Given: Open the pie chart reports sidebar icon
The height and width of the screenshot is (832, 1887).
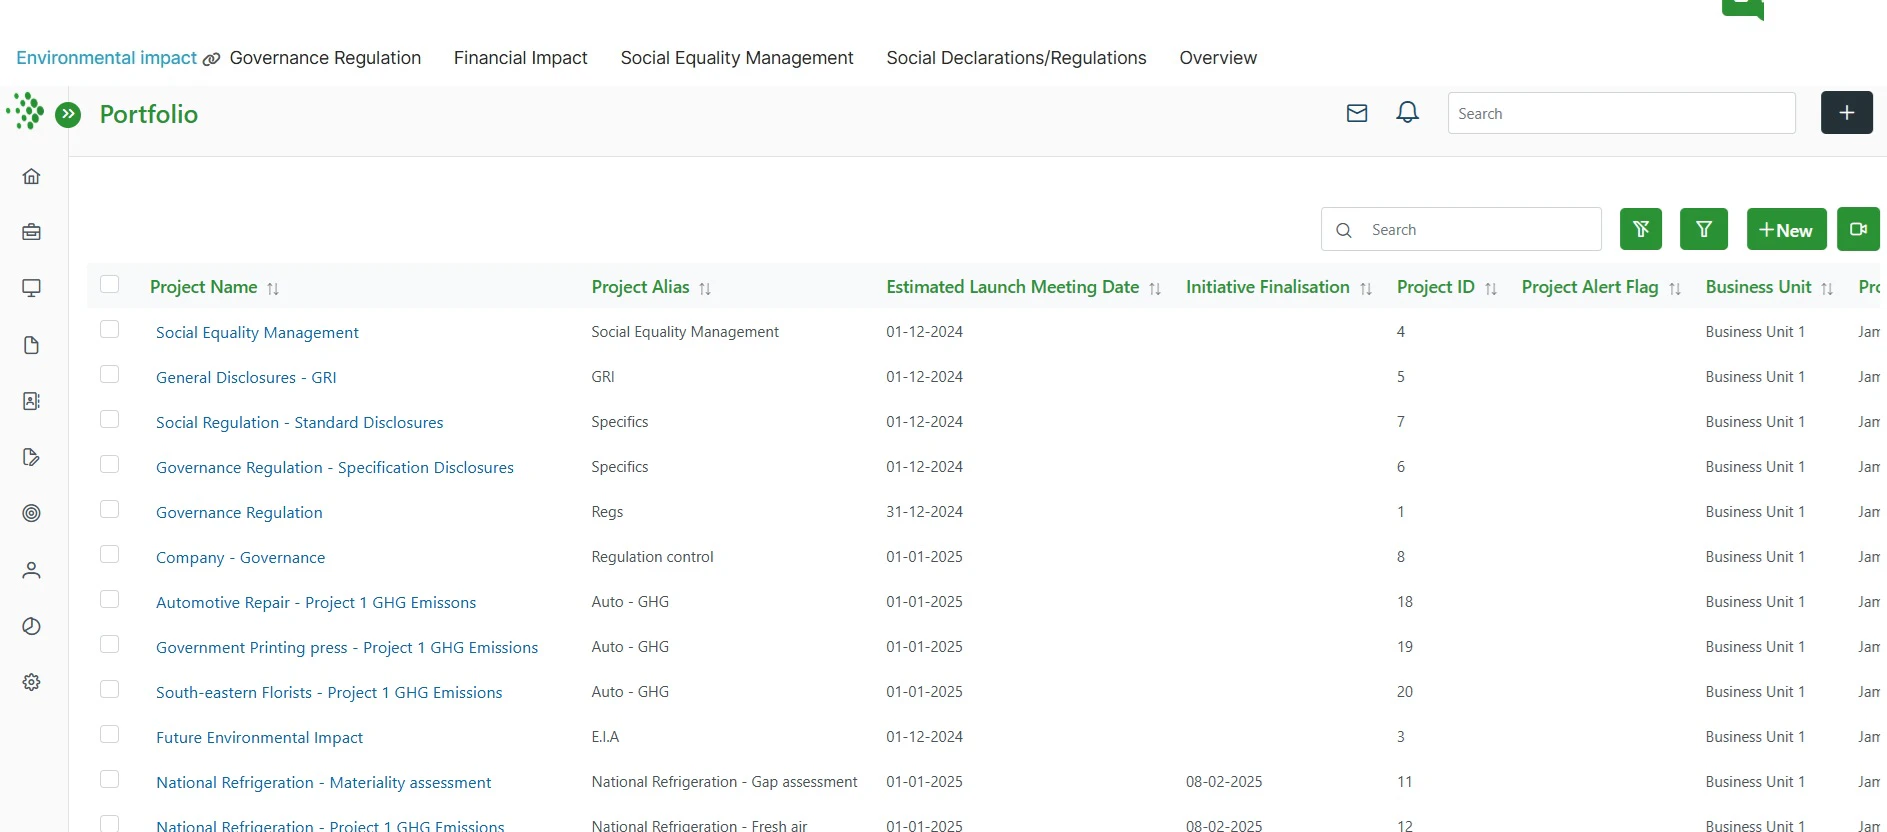Looking at the screenshot, I should 31,626.
